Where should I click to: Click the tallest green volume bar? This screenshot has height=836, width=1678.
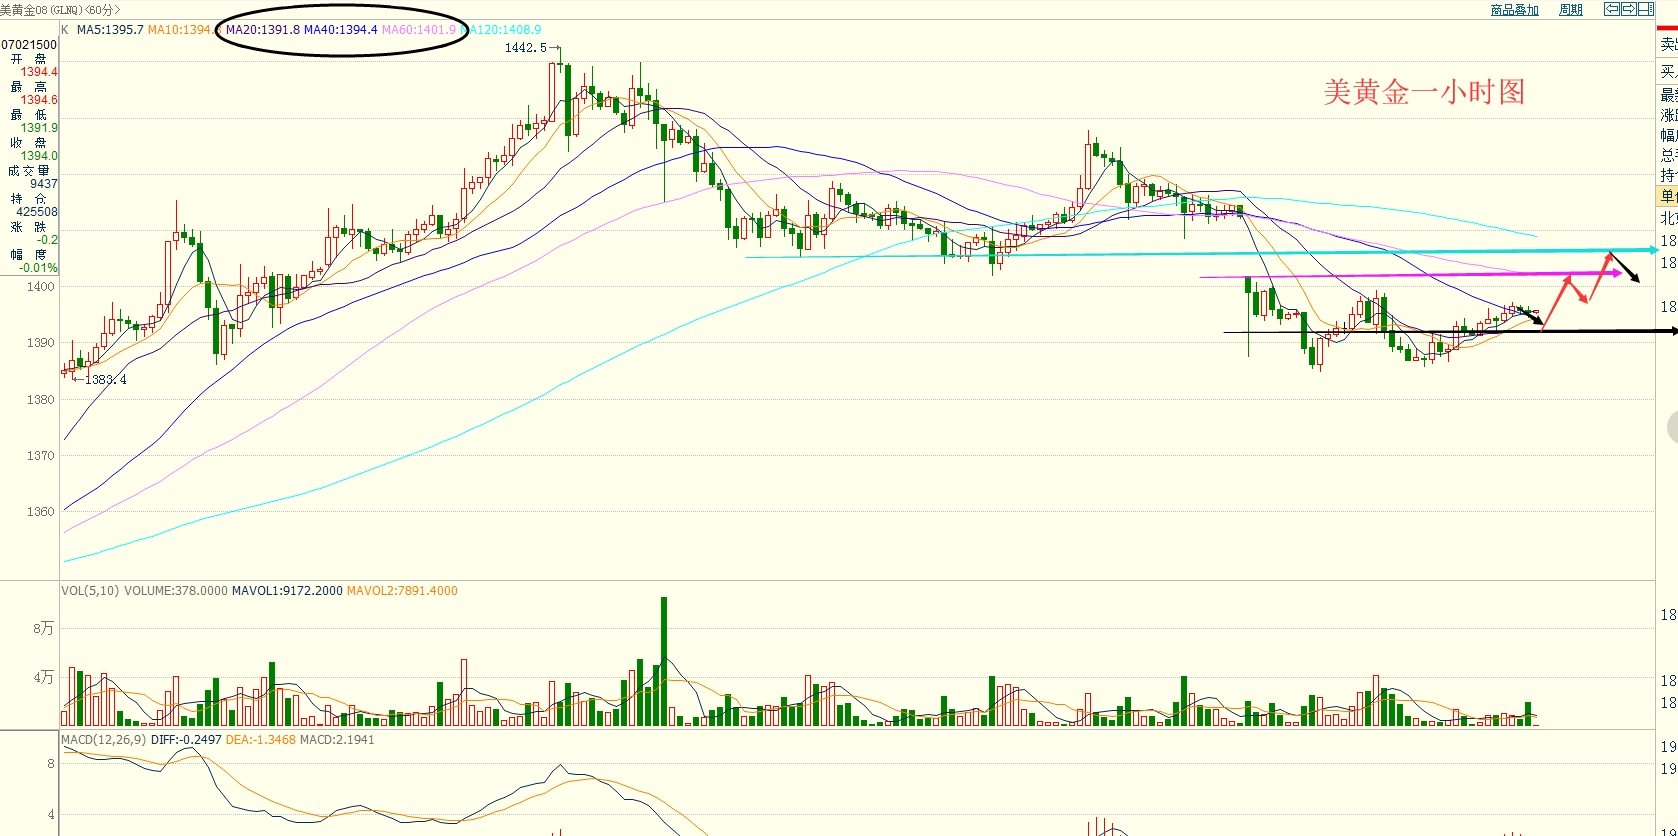tap(664, 661)
